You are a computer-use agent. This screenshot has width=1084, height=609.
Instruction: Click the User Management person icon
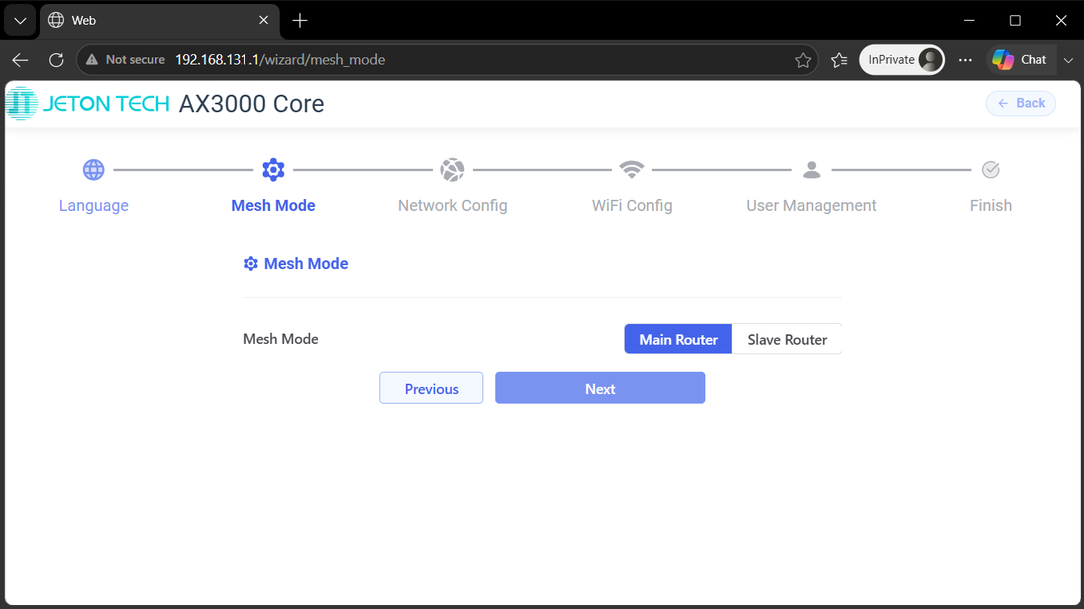click(x=812, y=169)
